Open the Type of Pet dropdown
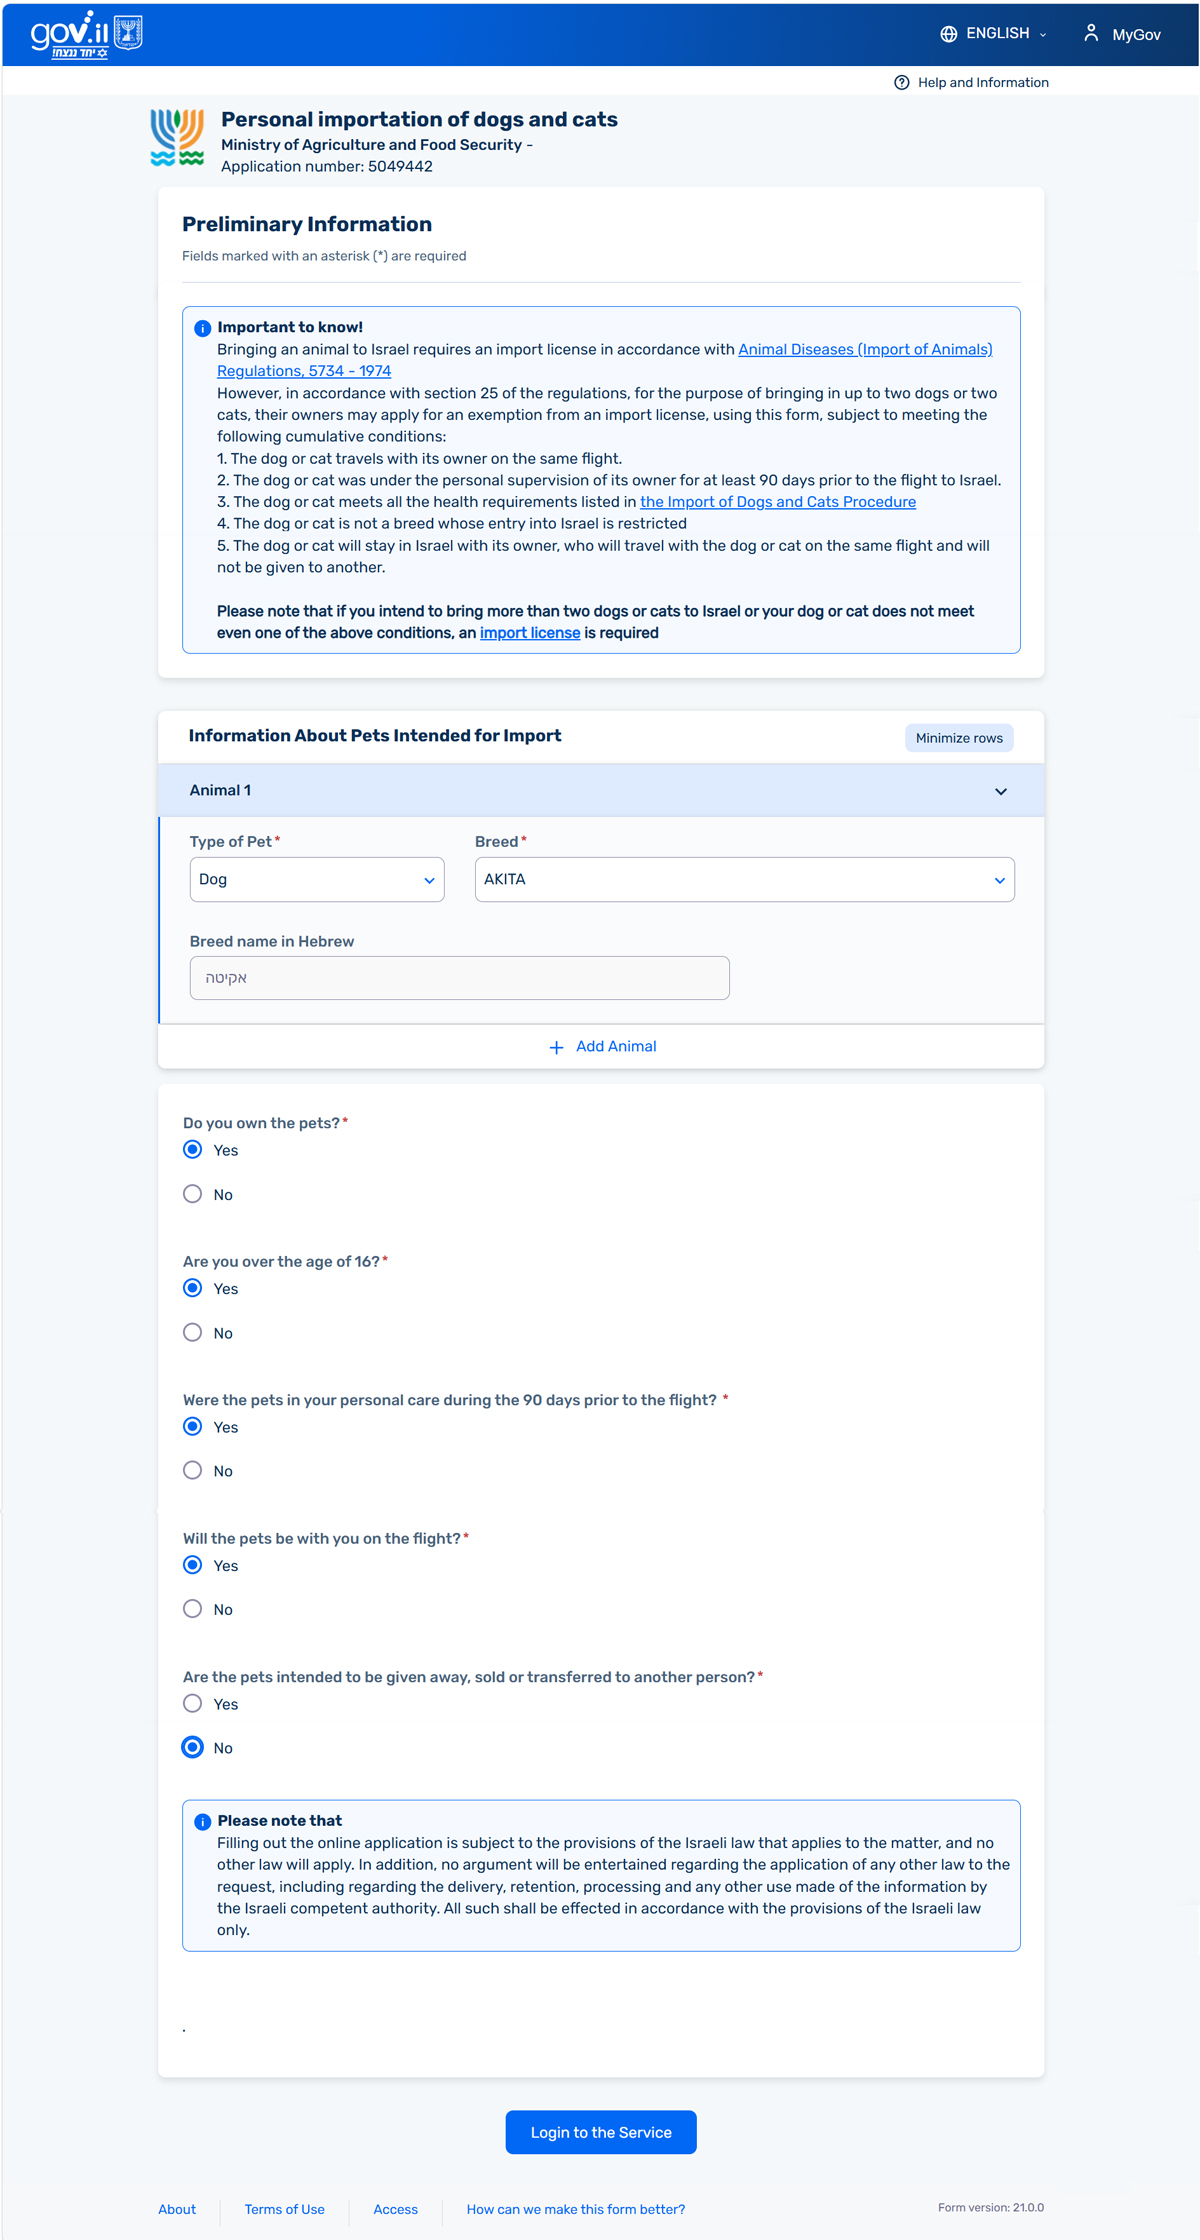 pyautogui.click(x=316, y=880)
